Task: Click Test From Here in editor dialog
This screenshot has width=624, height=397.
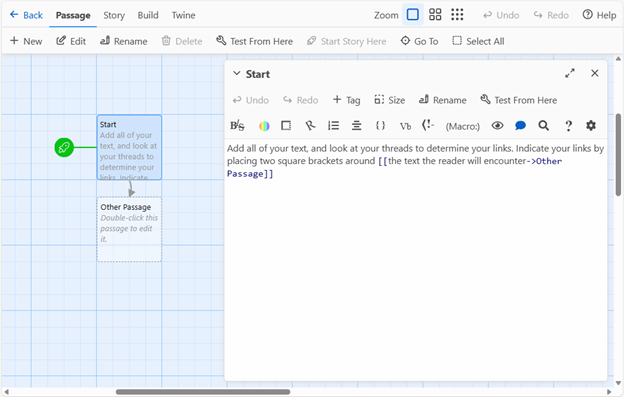Action: [x=519, y=100]
